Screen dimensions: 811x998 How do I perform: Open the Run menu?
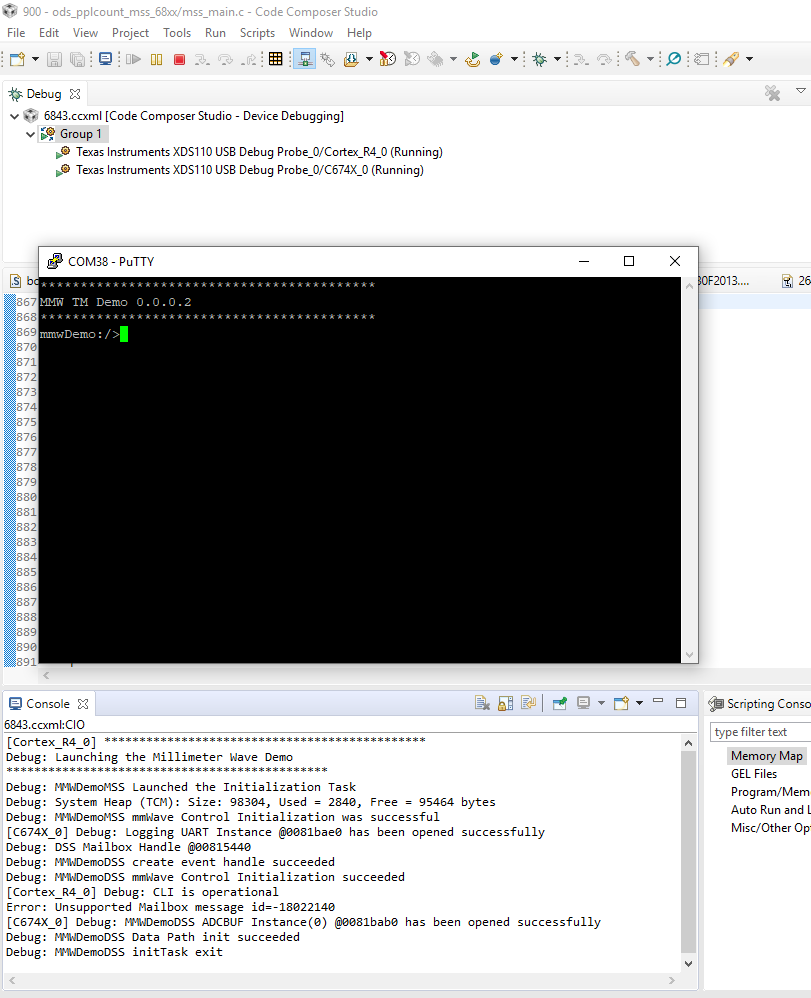[x=215, y=33]
